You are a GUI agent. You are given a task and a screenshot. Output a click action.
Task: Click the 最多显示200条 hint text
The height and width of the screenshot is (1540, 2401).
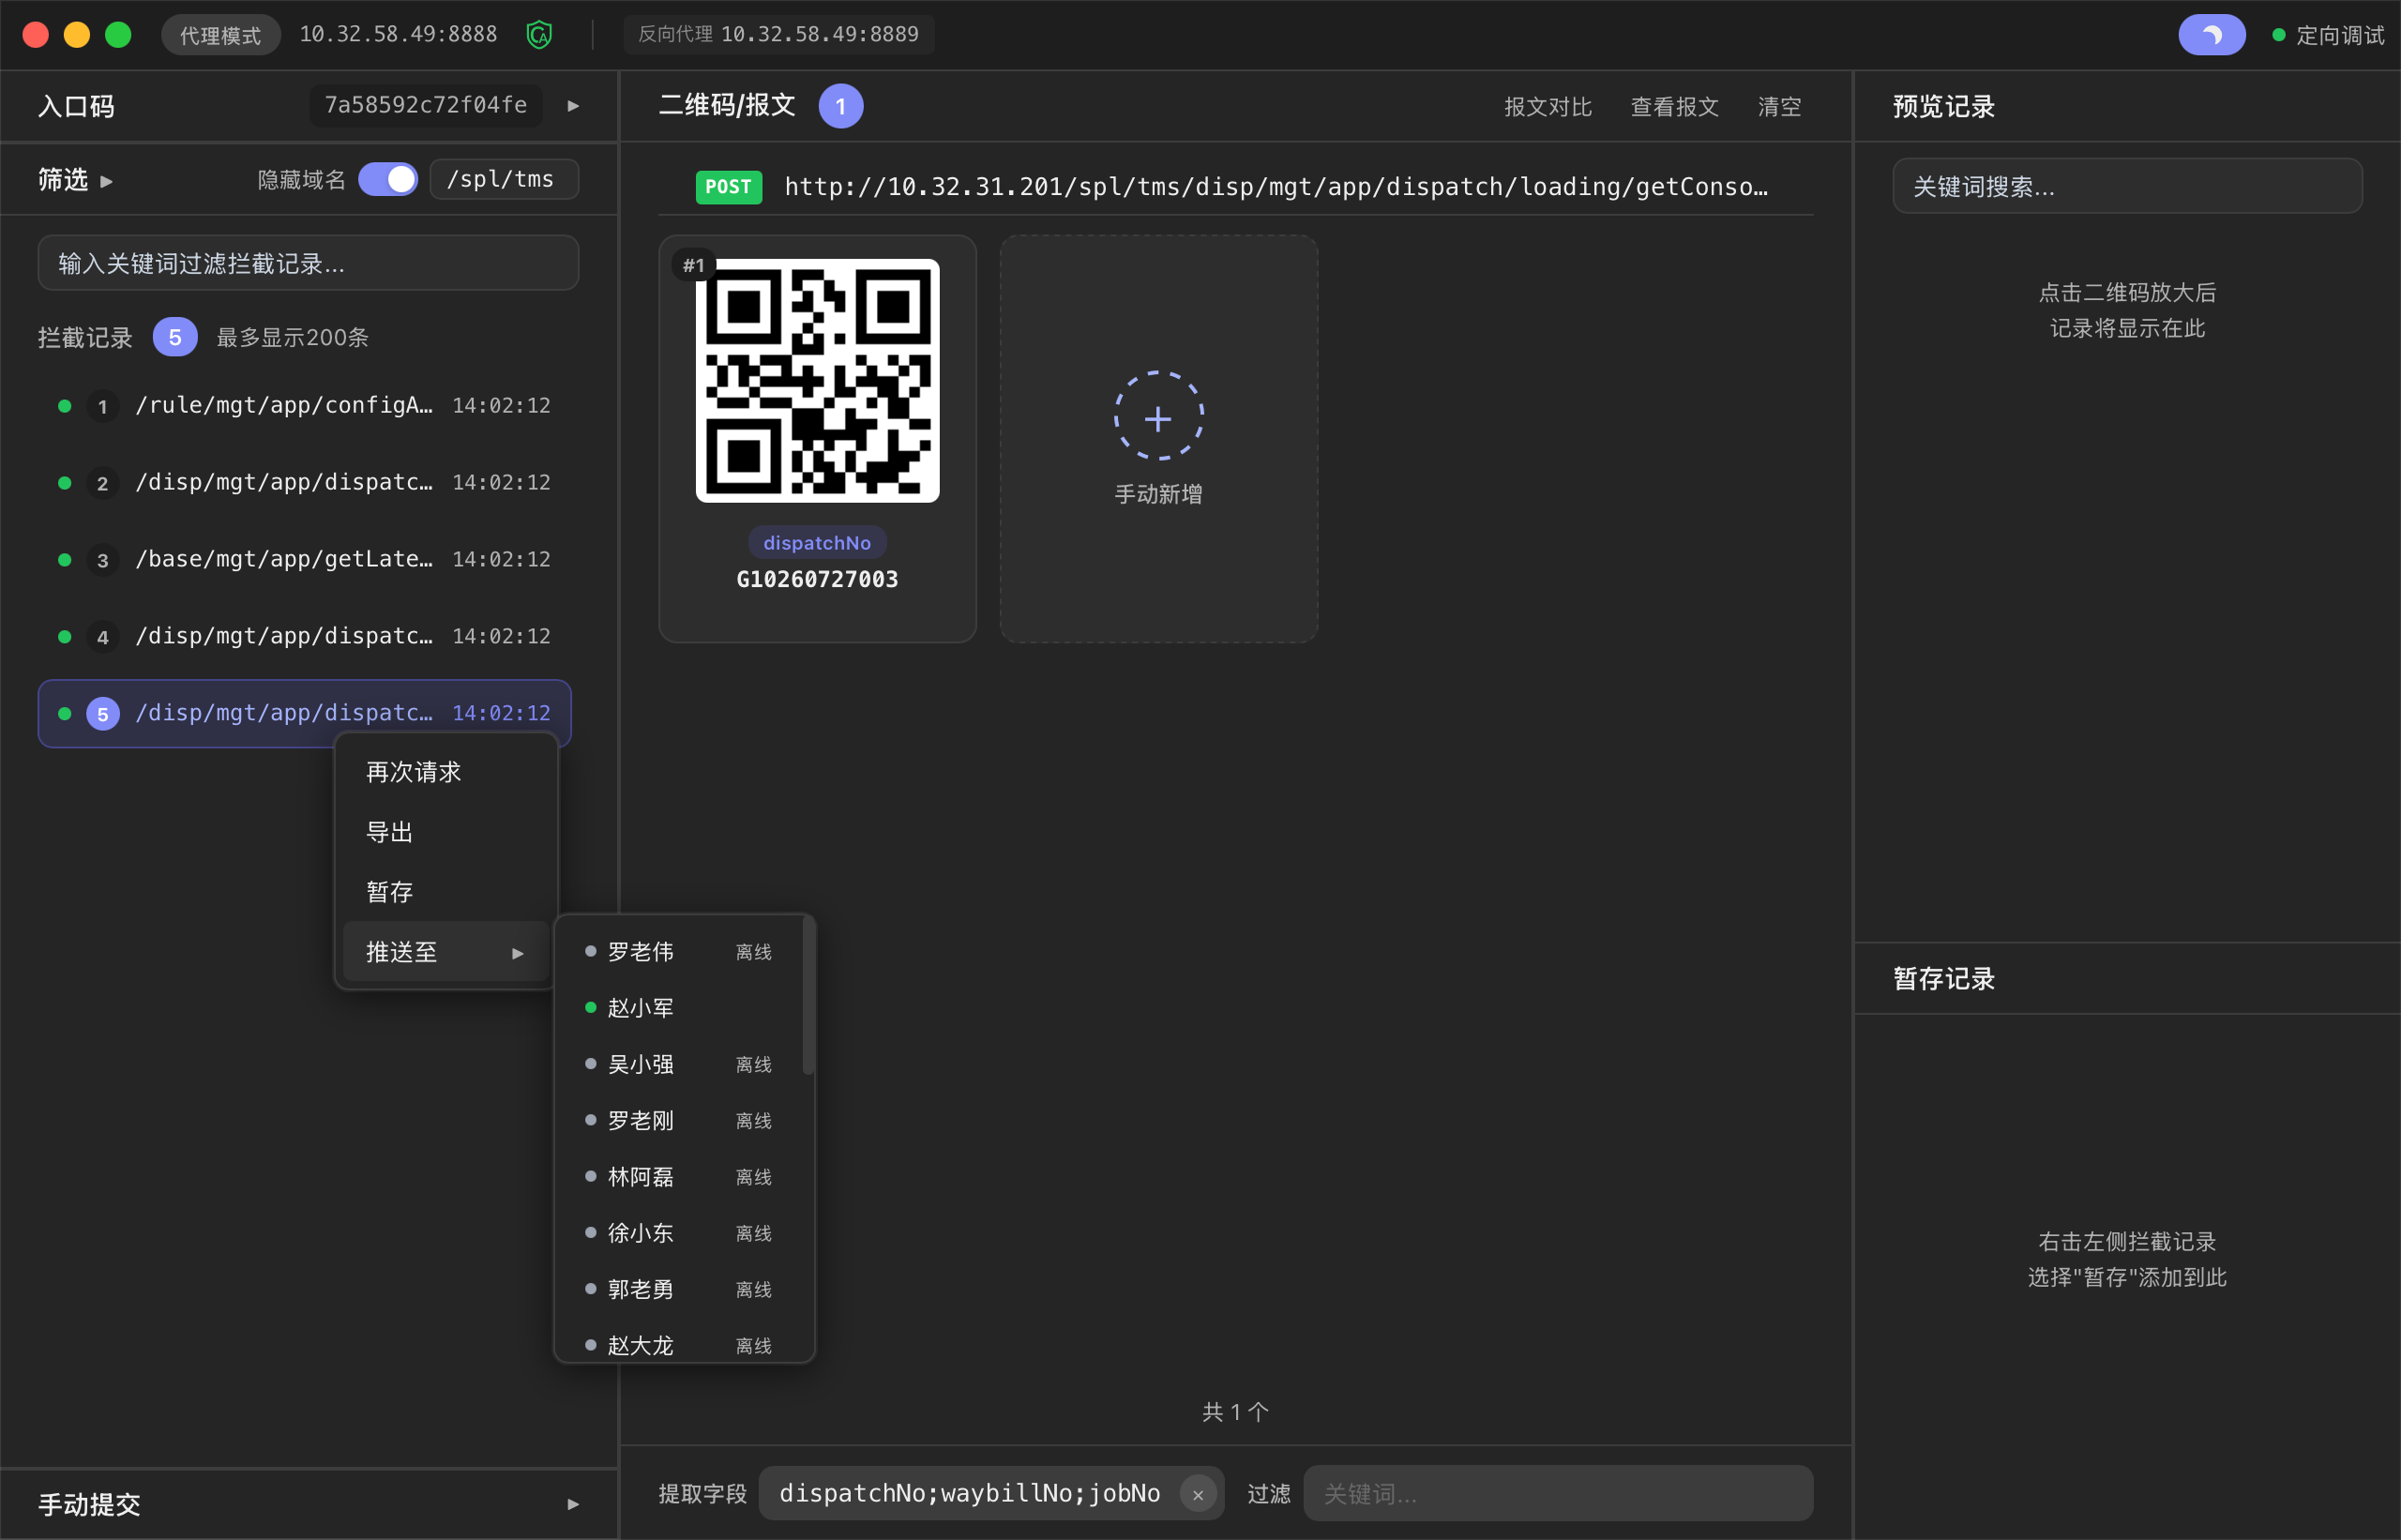point(293,338)
